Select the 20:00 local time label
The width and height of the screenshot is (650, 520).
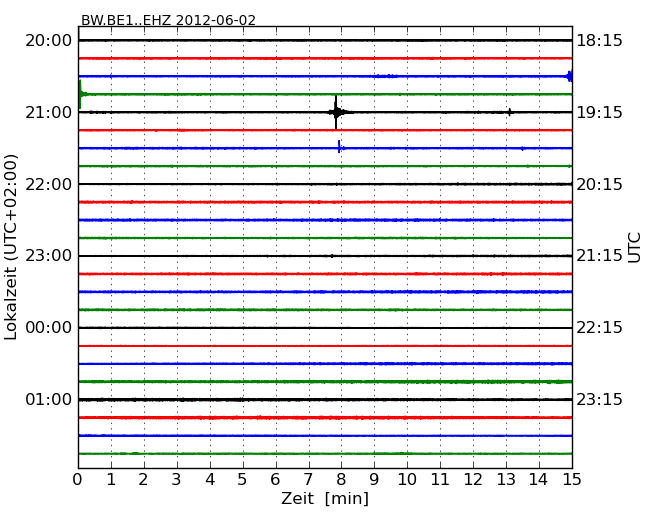49,41
